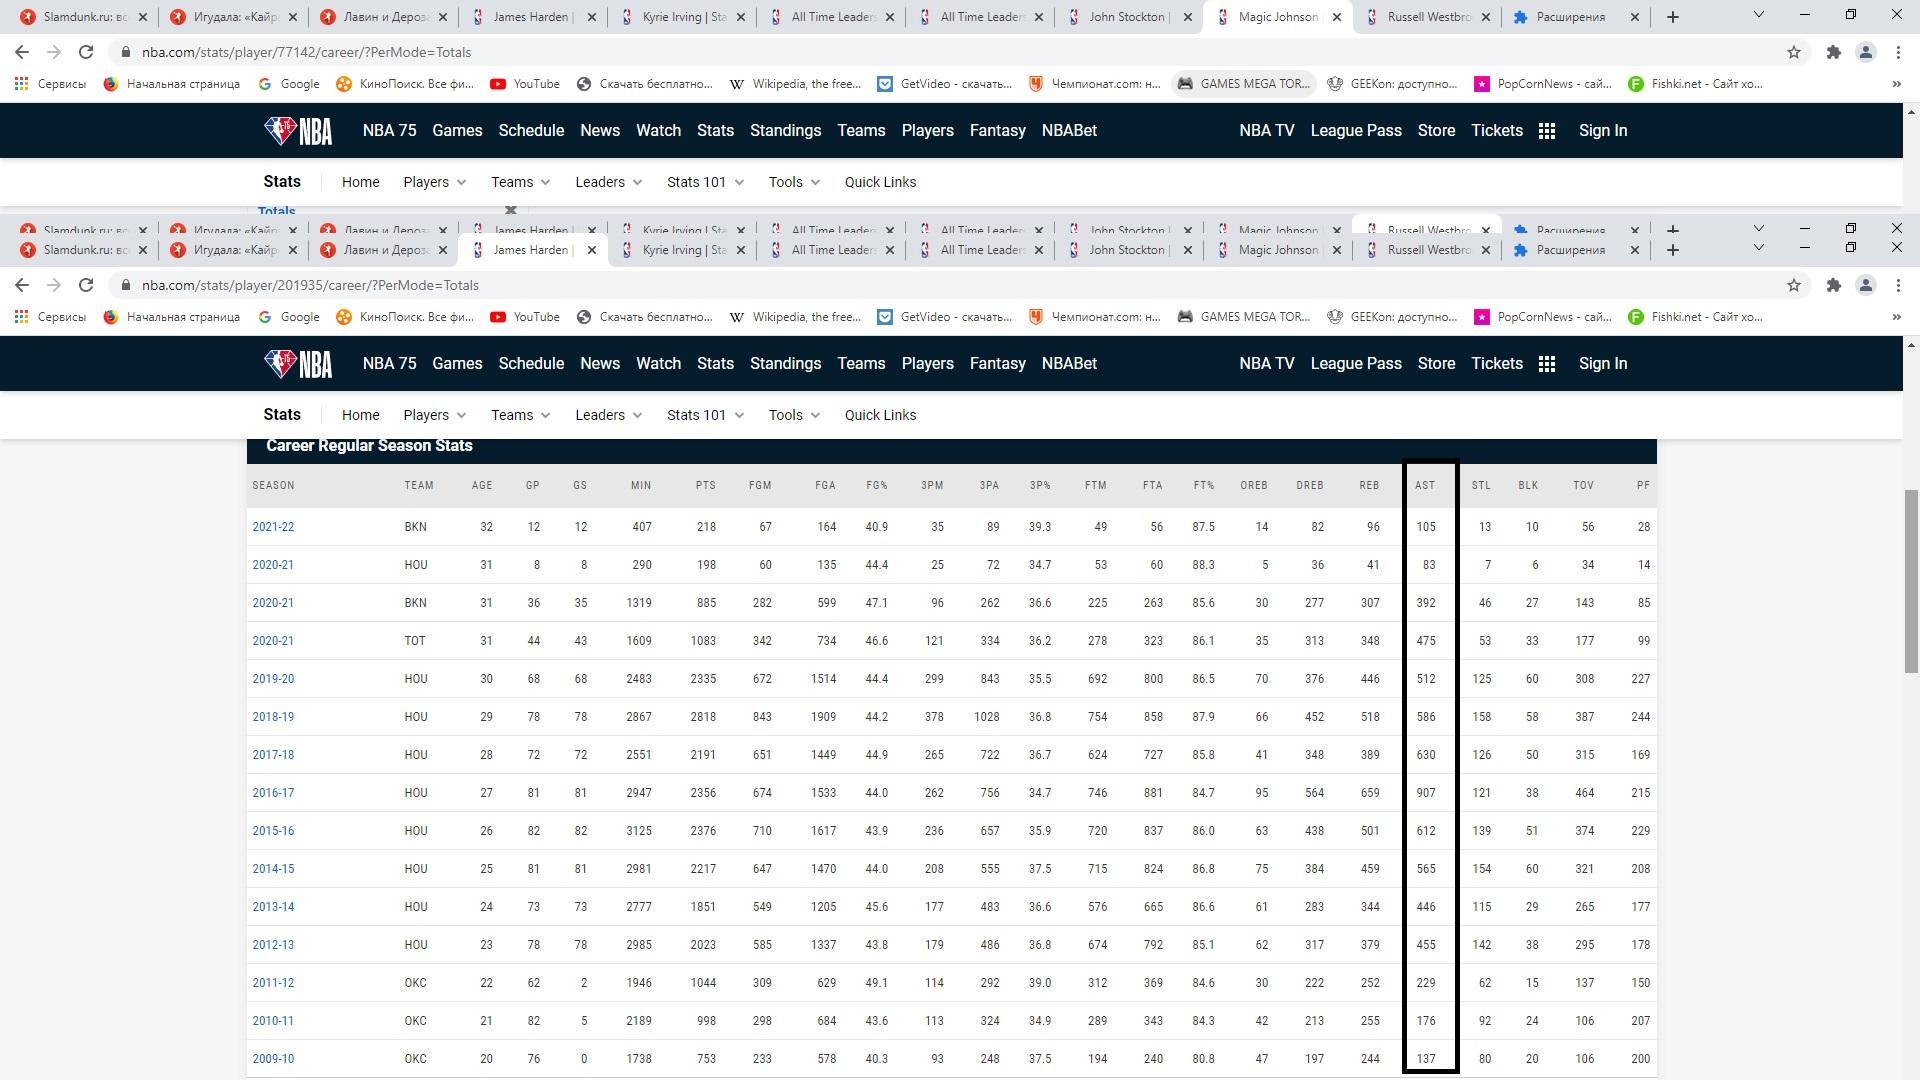The image size is (1920, 1080).
Task: Expand the Stats 101 dropdown in the Harden stats submenu
Action: pos(706,415)
